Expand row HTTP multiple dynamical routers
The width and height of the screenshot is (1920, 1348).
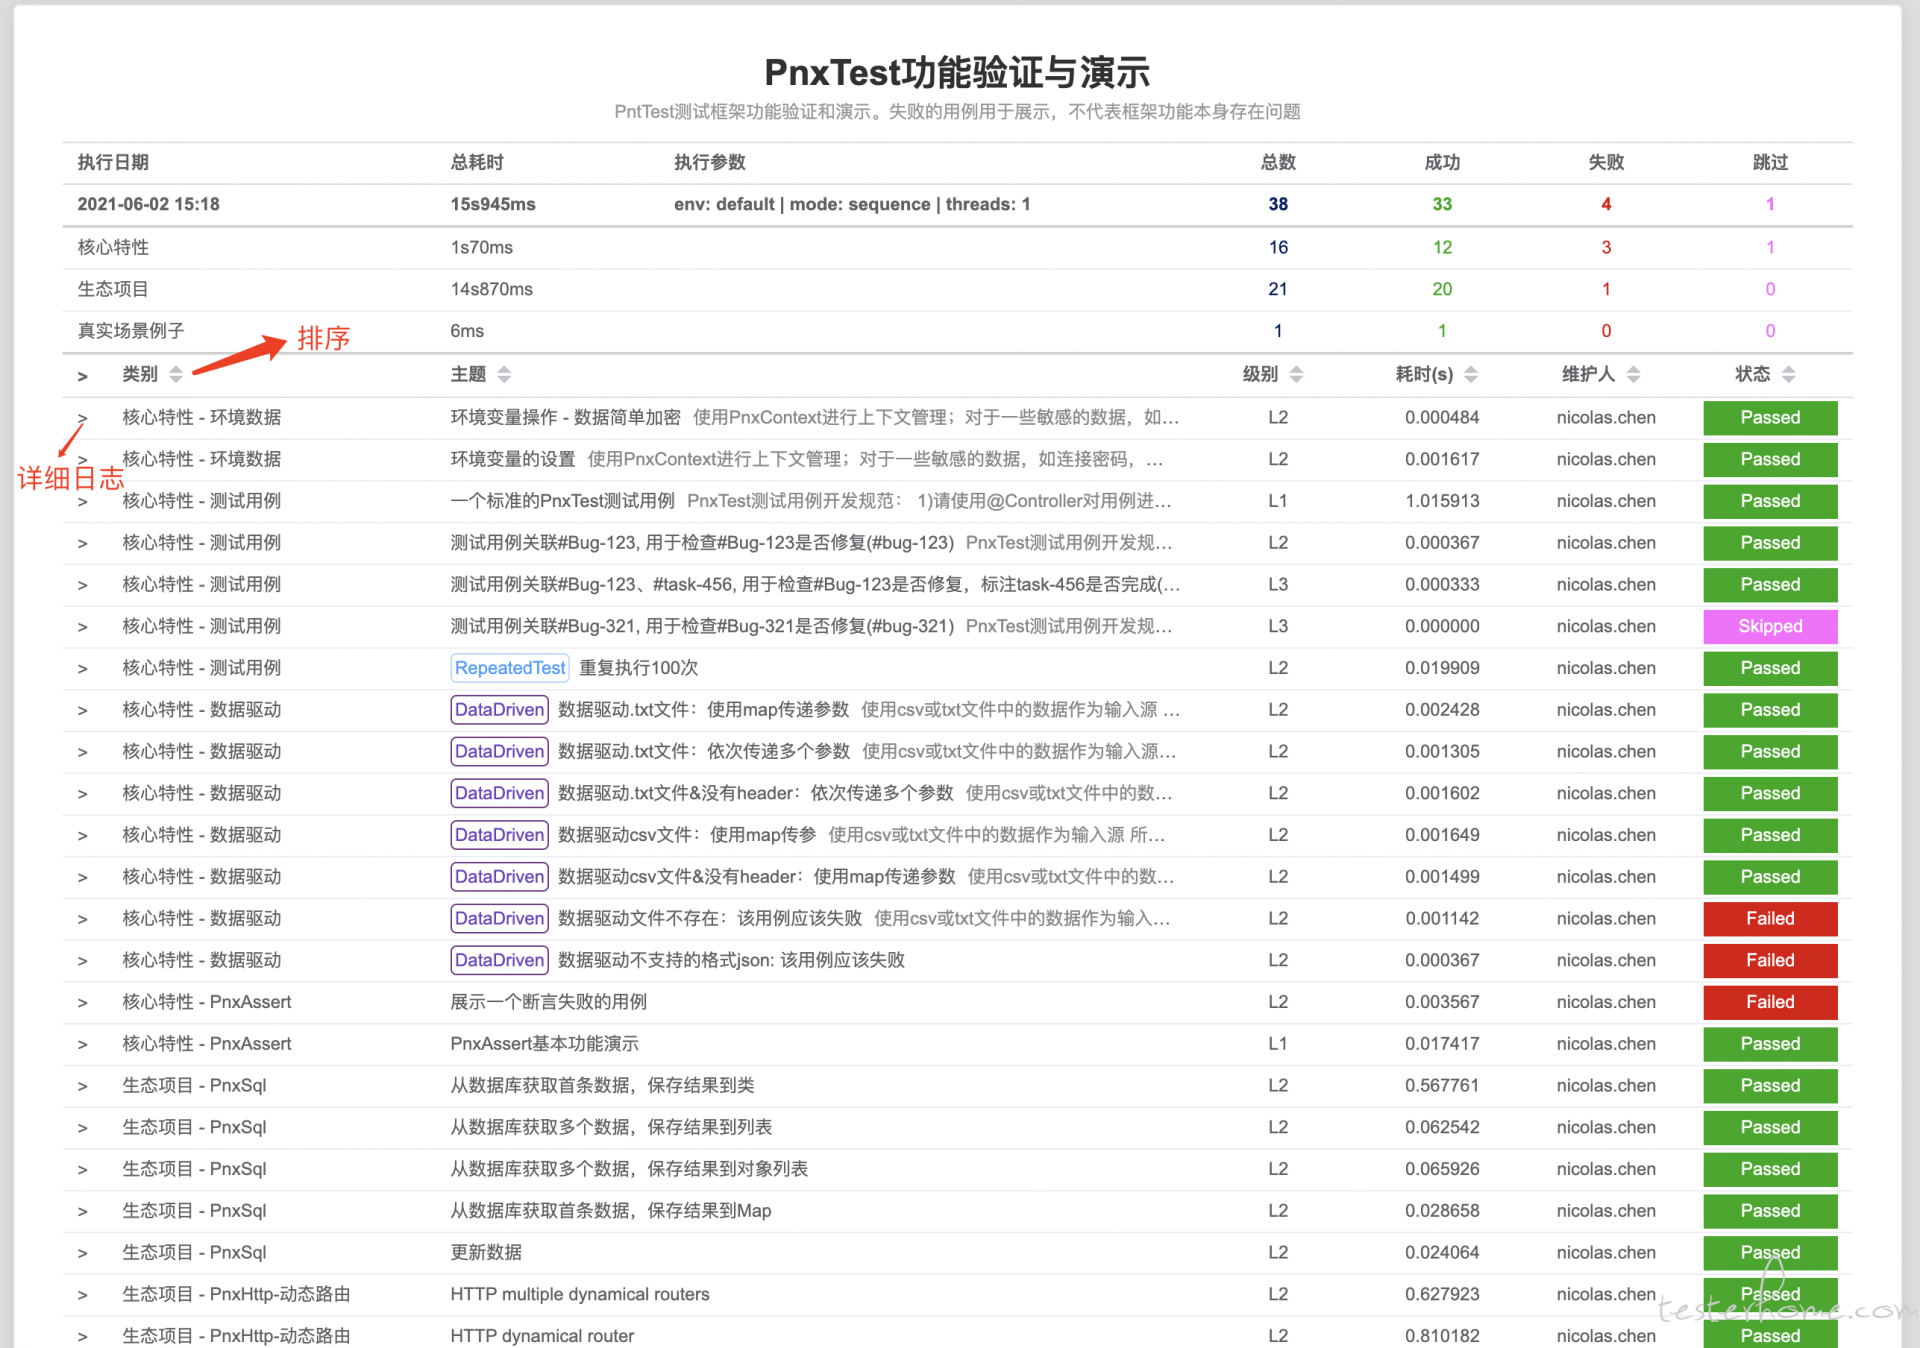point(83,1296)
